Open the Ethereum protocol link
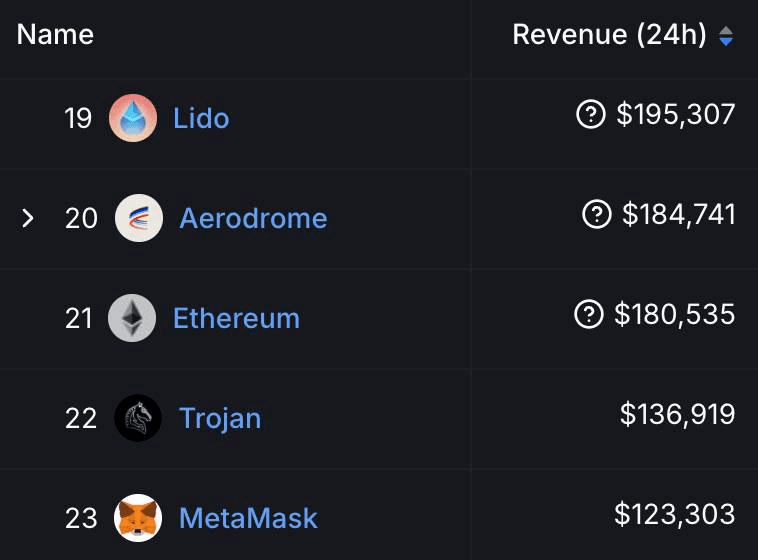 point(236,318)
